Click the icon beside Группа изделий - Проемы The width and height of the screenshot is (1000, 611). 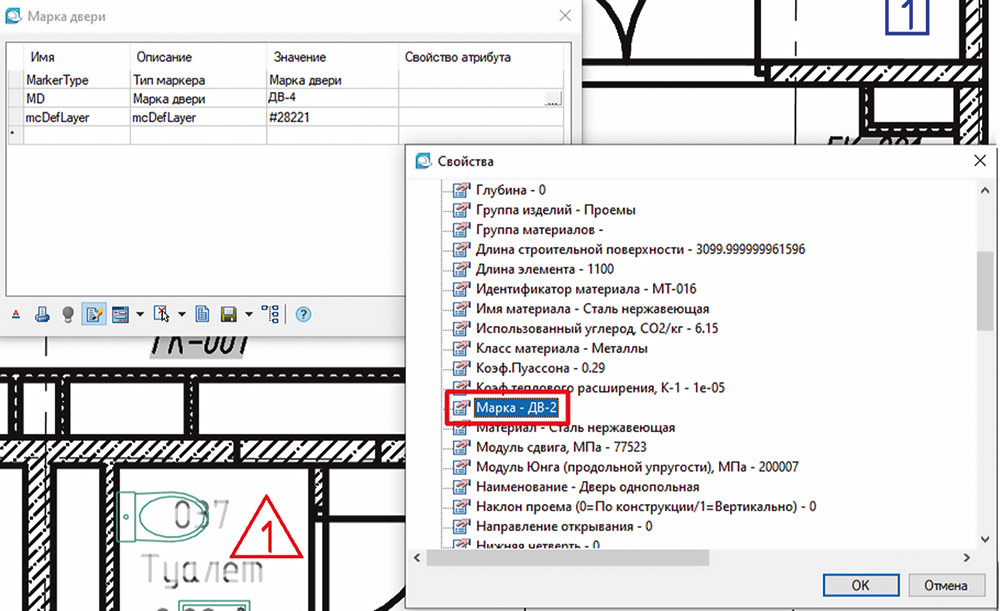[461, 210]
